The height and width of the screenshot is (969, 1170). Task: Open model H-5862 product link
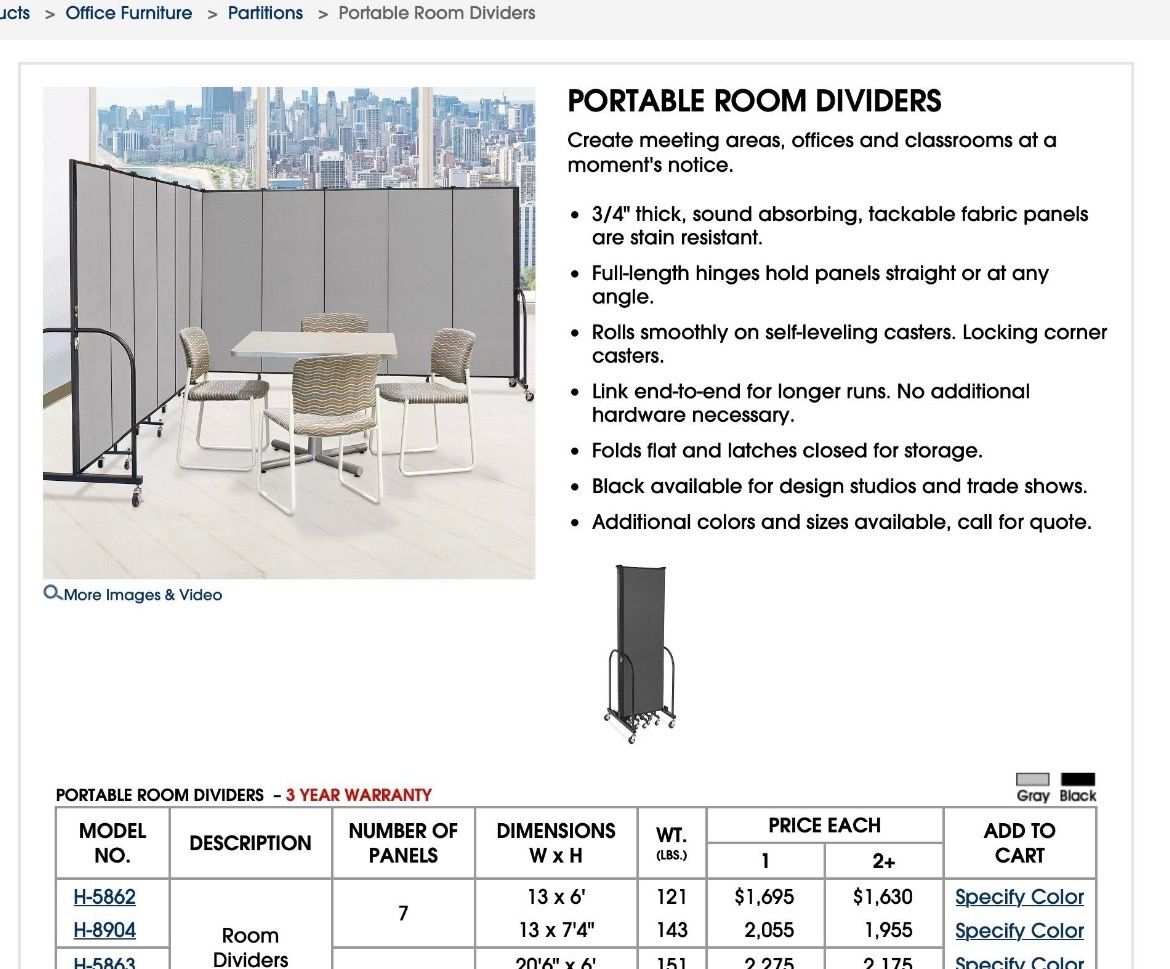pos(104,897)
